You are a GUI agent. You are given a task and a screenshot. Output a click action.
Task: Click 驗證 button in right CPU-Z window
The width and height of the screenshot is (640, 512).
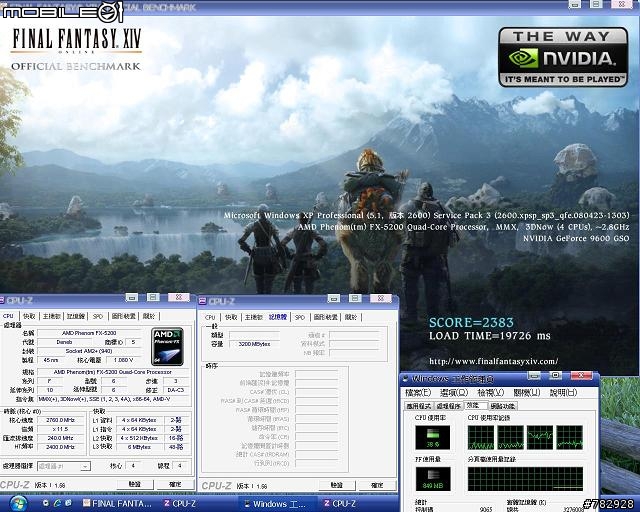click(337, 485)
